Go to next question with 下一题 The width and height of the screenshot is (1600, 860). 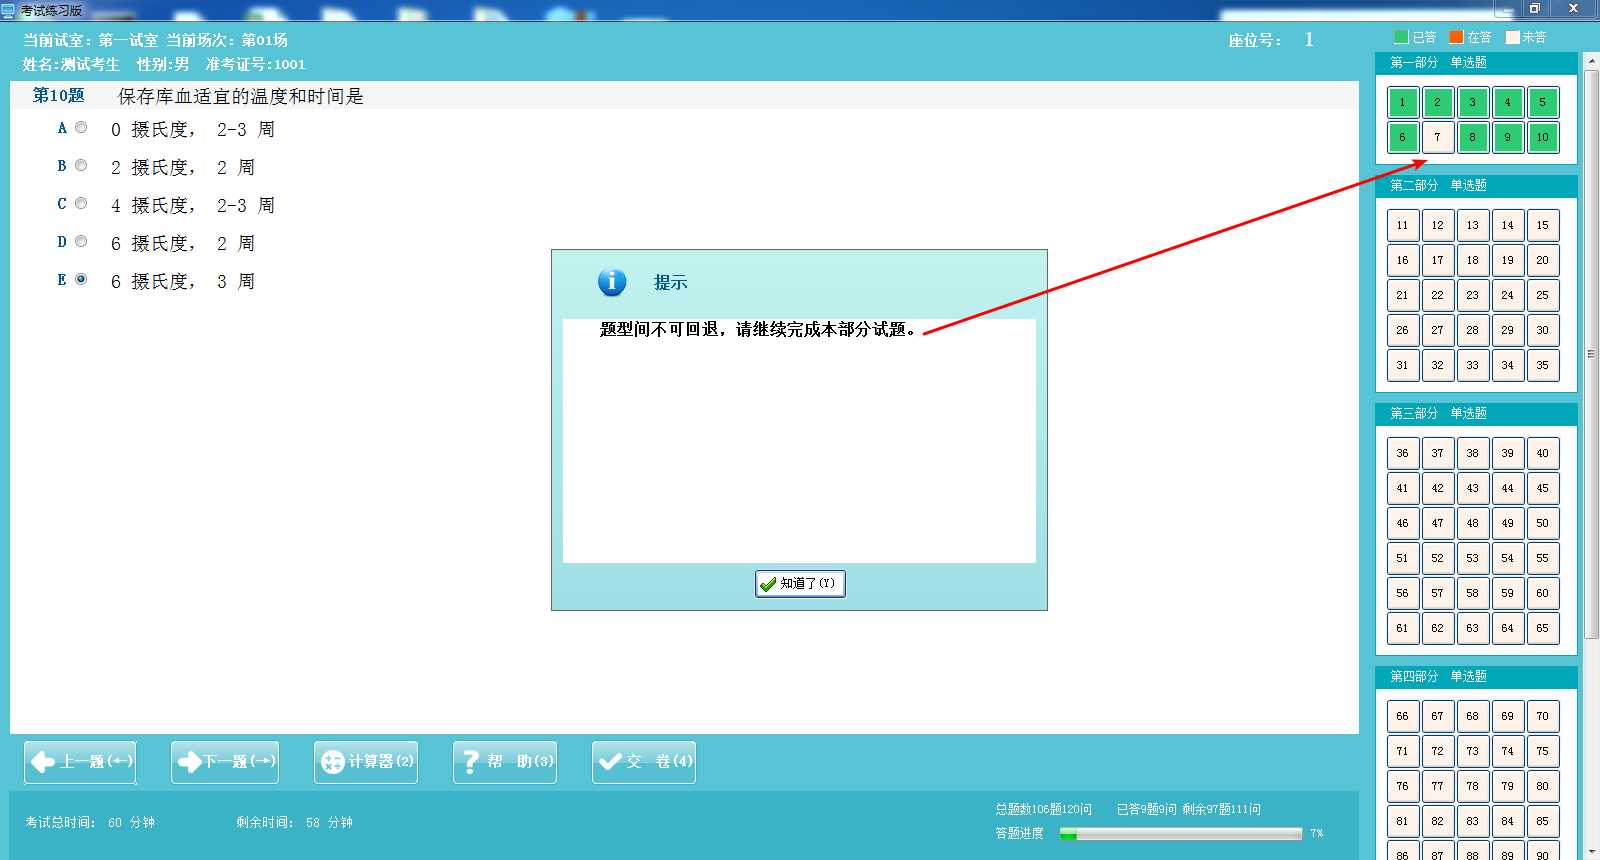coord(225,762)
